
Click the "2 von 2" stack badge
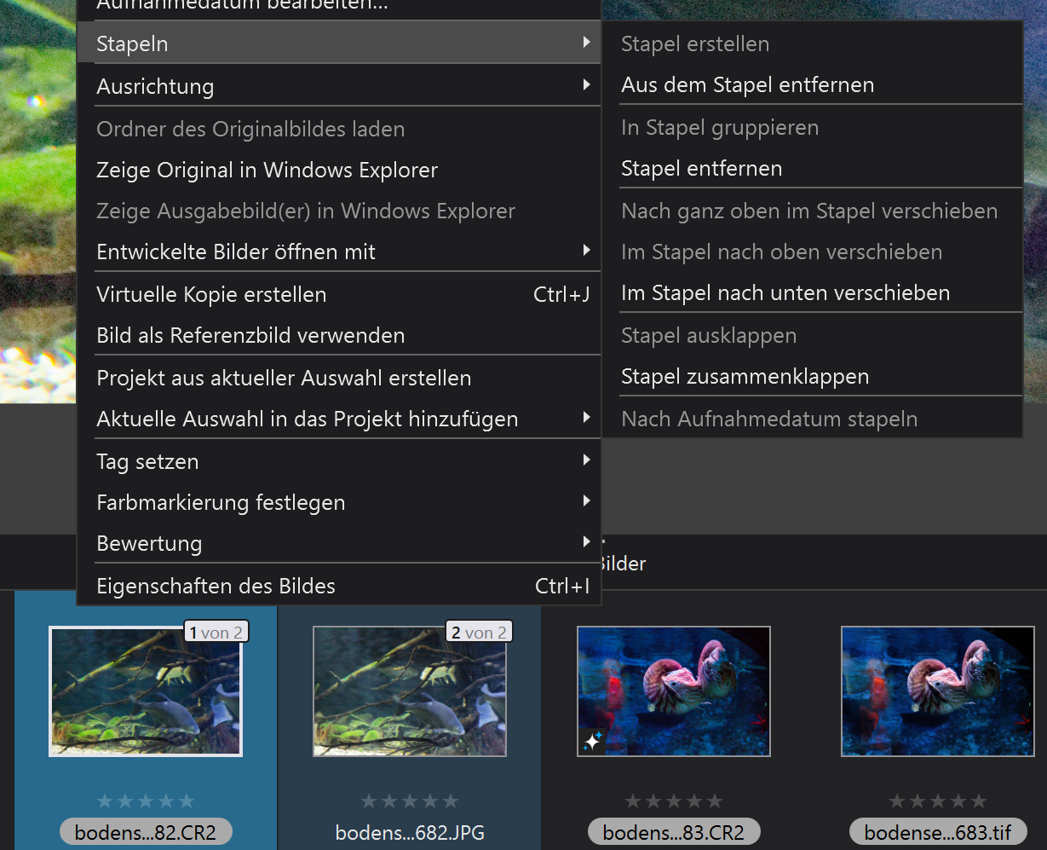(x=478, y=631)
